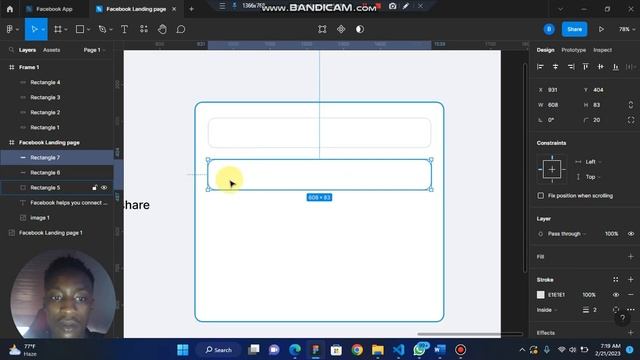Toggle layer visibility in Layer section

631,234
